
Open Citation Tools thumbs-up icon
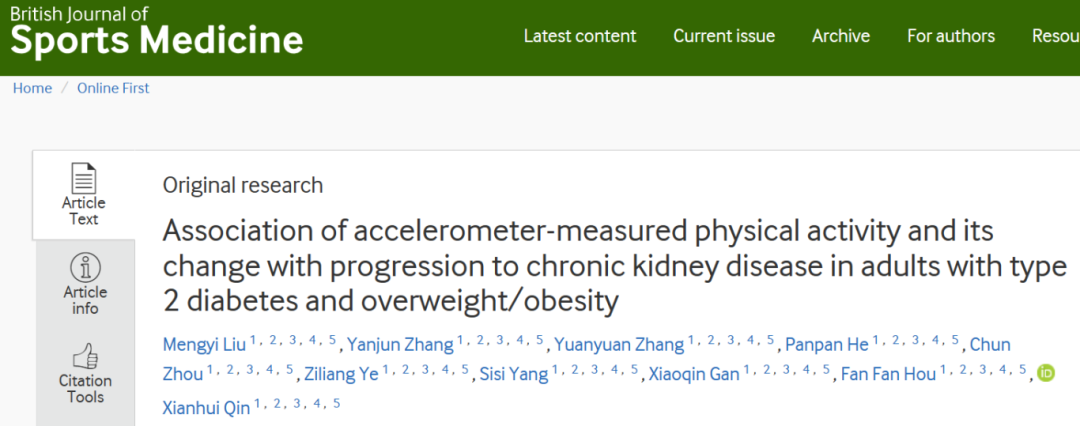coord(85,357)
